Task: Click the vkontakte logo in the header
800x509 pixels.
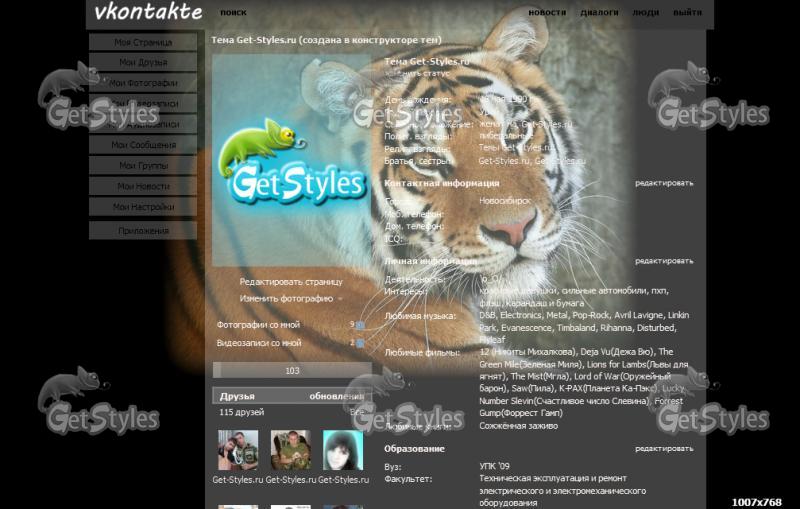Action: 147,13
